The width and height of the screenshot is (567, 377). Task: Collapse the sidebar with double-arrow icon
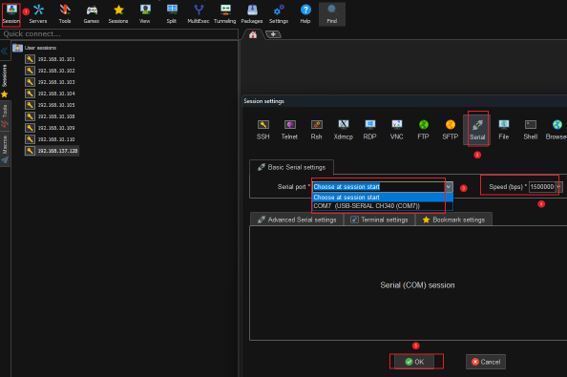coord(4,51)
